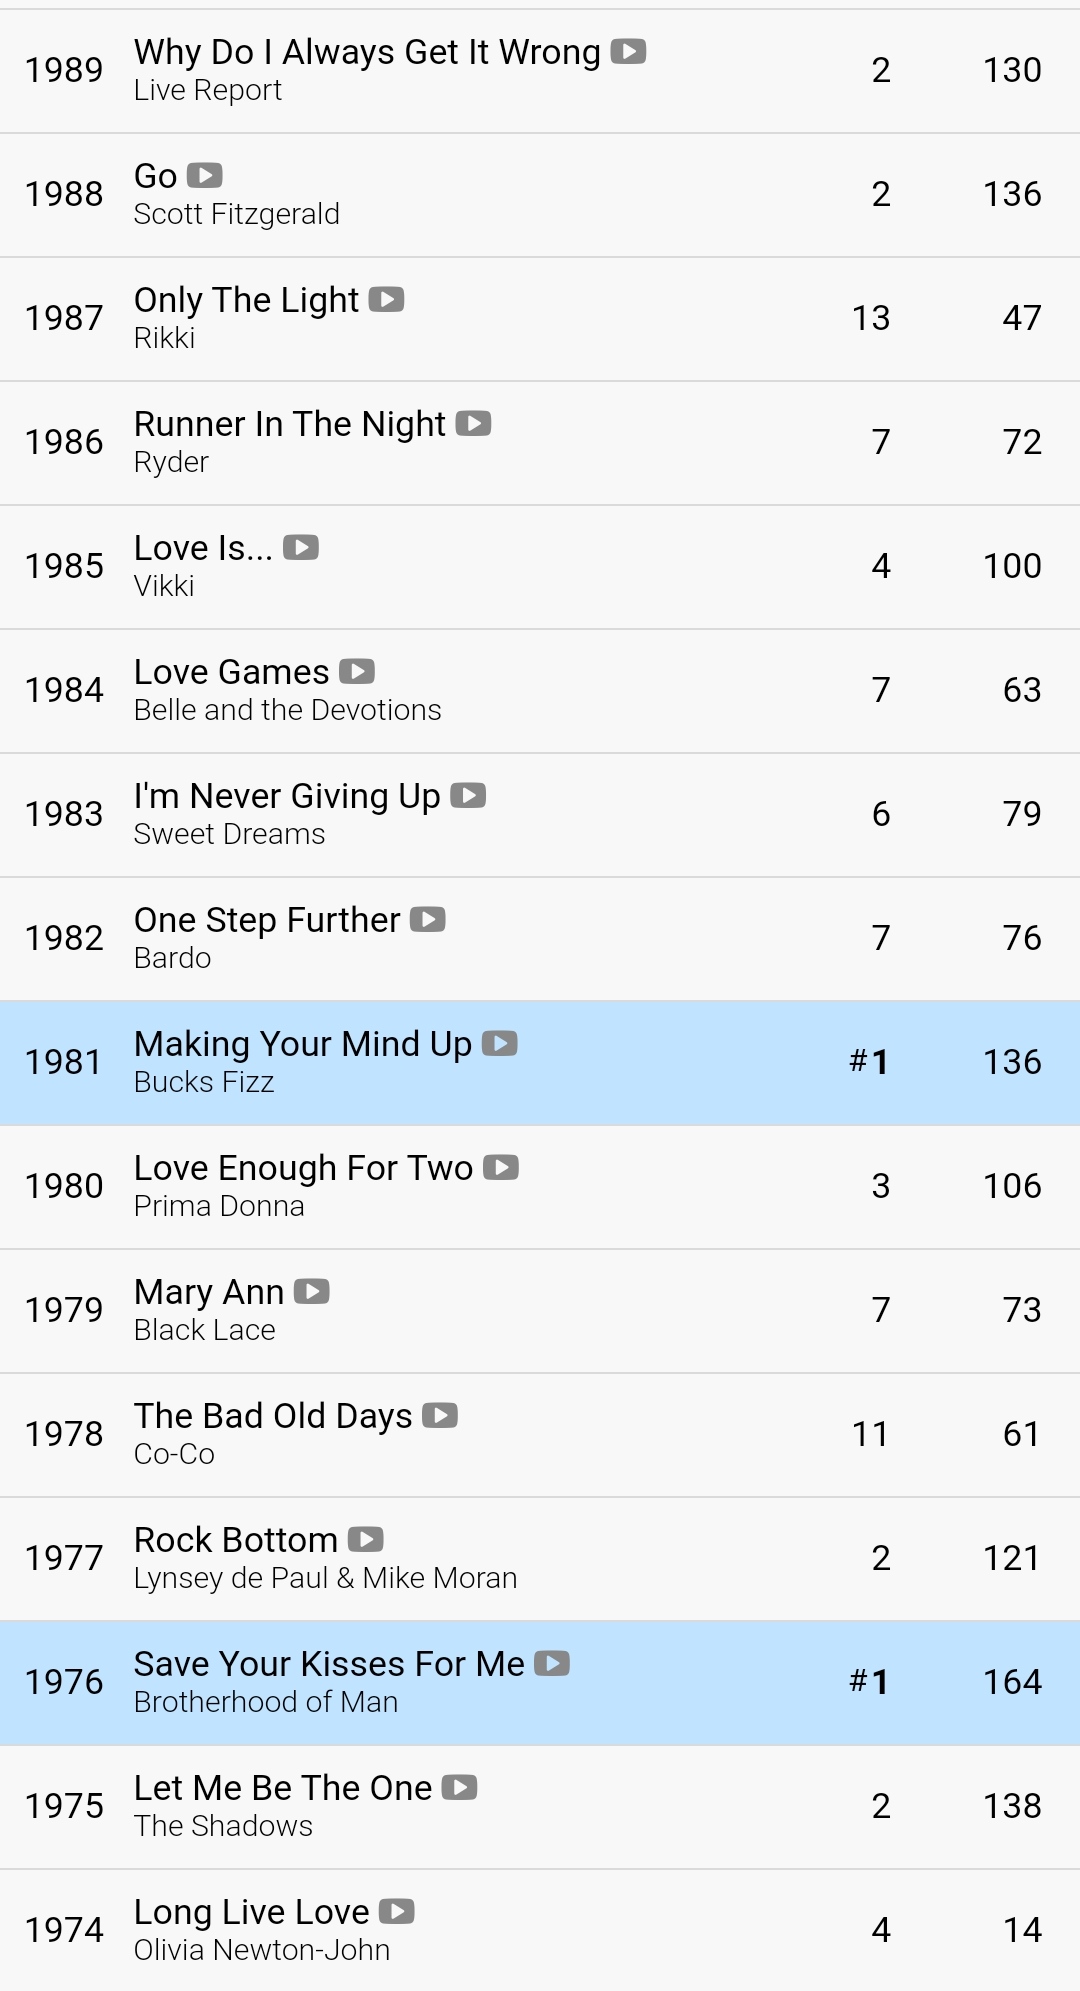Viewport: 1080px width, 1991px height.
Task: Open the Save Your Kisses For Me title
Action: tap(329, 1664)
